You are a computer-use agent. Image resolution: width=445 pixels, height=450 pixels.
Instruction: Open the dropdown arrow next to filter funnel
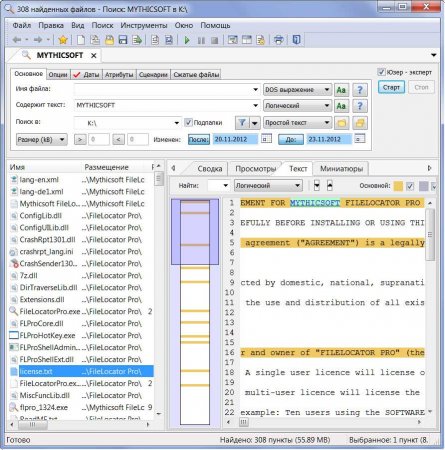click(x=255, y=123)
